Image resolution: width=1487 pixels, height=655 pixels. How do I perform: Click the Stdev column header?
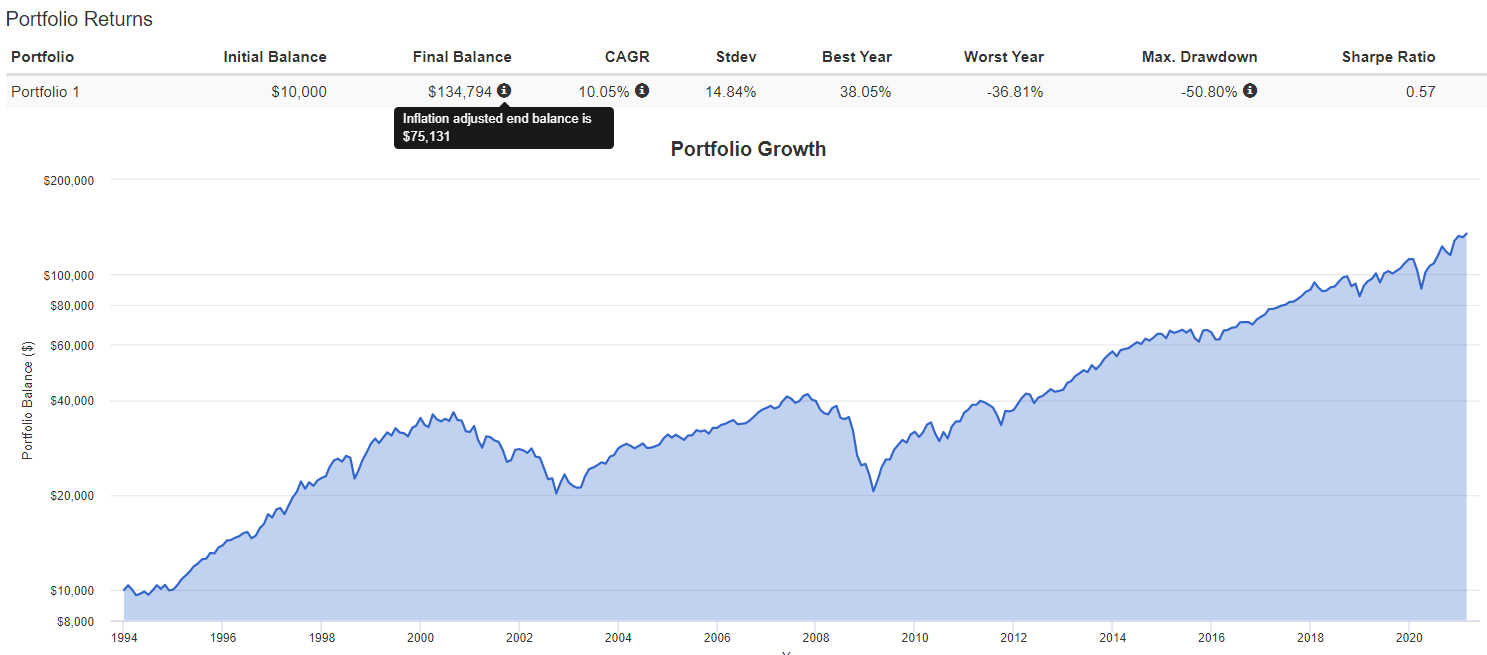(x=736, y=57)
